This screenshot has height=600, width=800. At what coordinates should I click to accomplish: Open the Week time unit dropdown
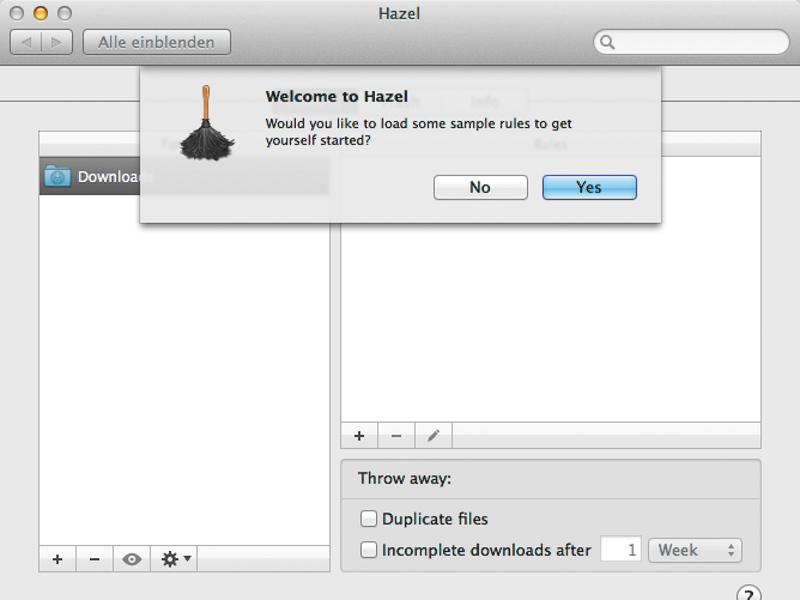click(x=695, y=550)
